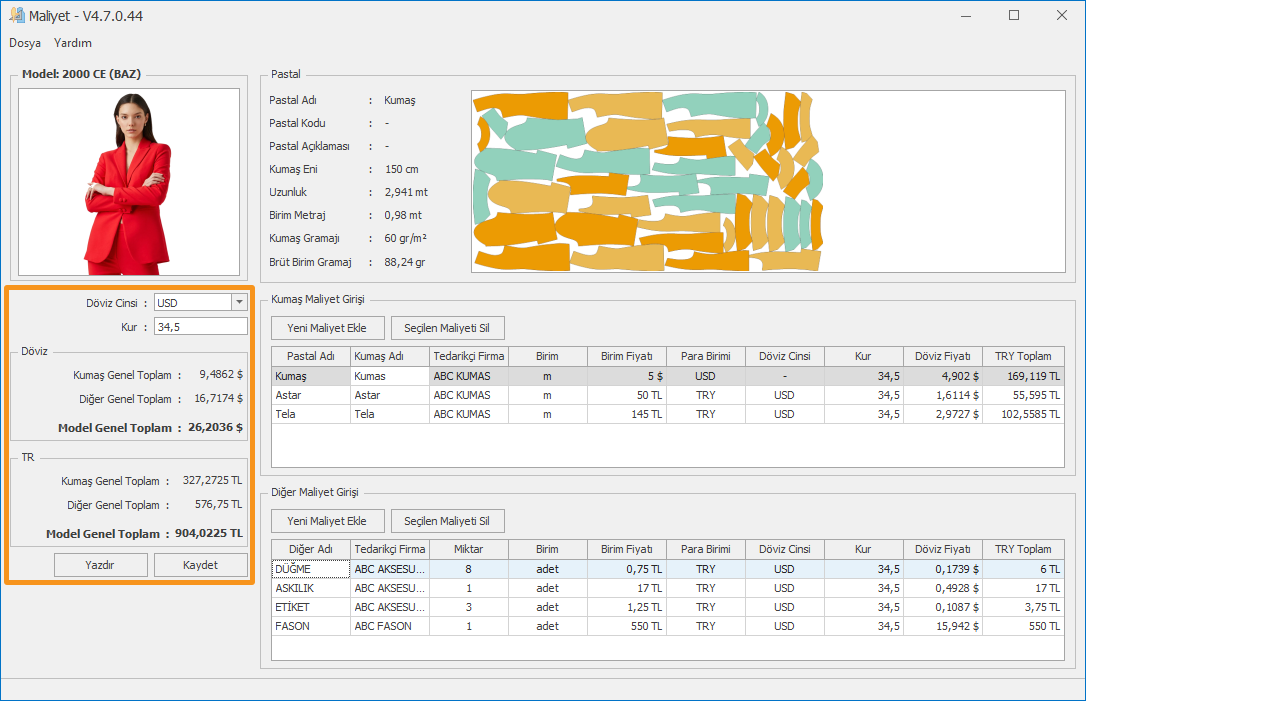Click the Miktar cell of the DÜĞME row
The width and height of the screenshot is (1270, 701).
pos(468,569)
